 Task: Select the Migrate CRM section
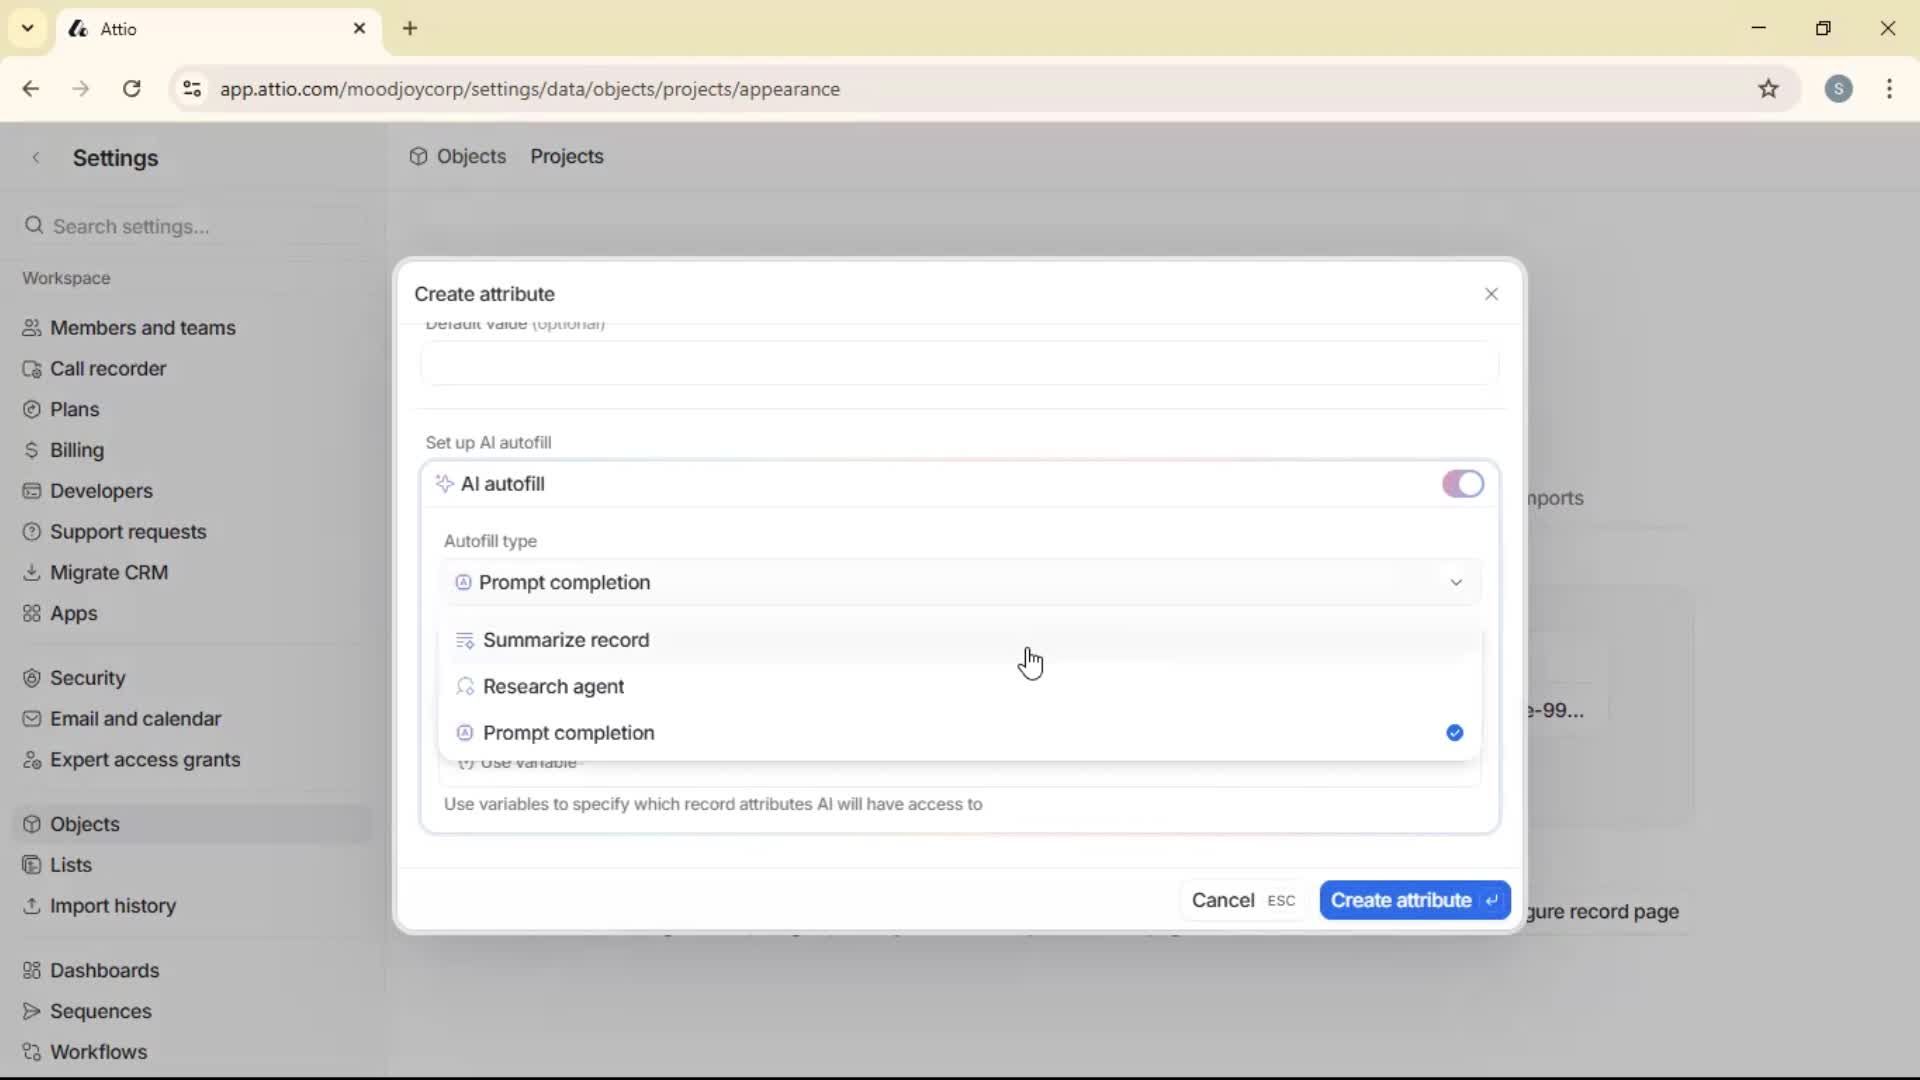[109, 572]
